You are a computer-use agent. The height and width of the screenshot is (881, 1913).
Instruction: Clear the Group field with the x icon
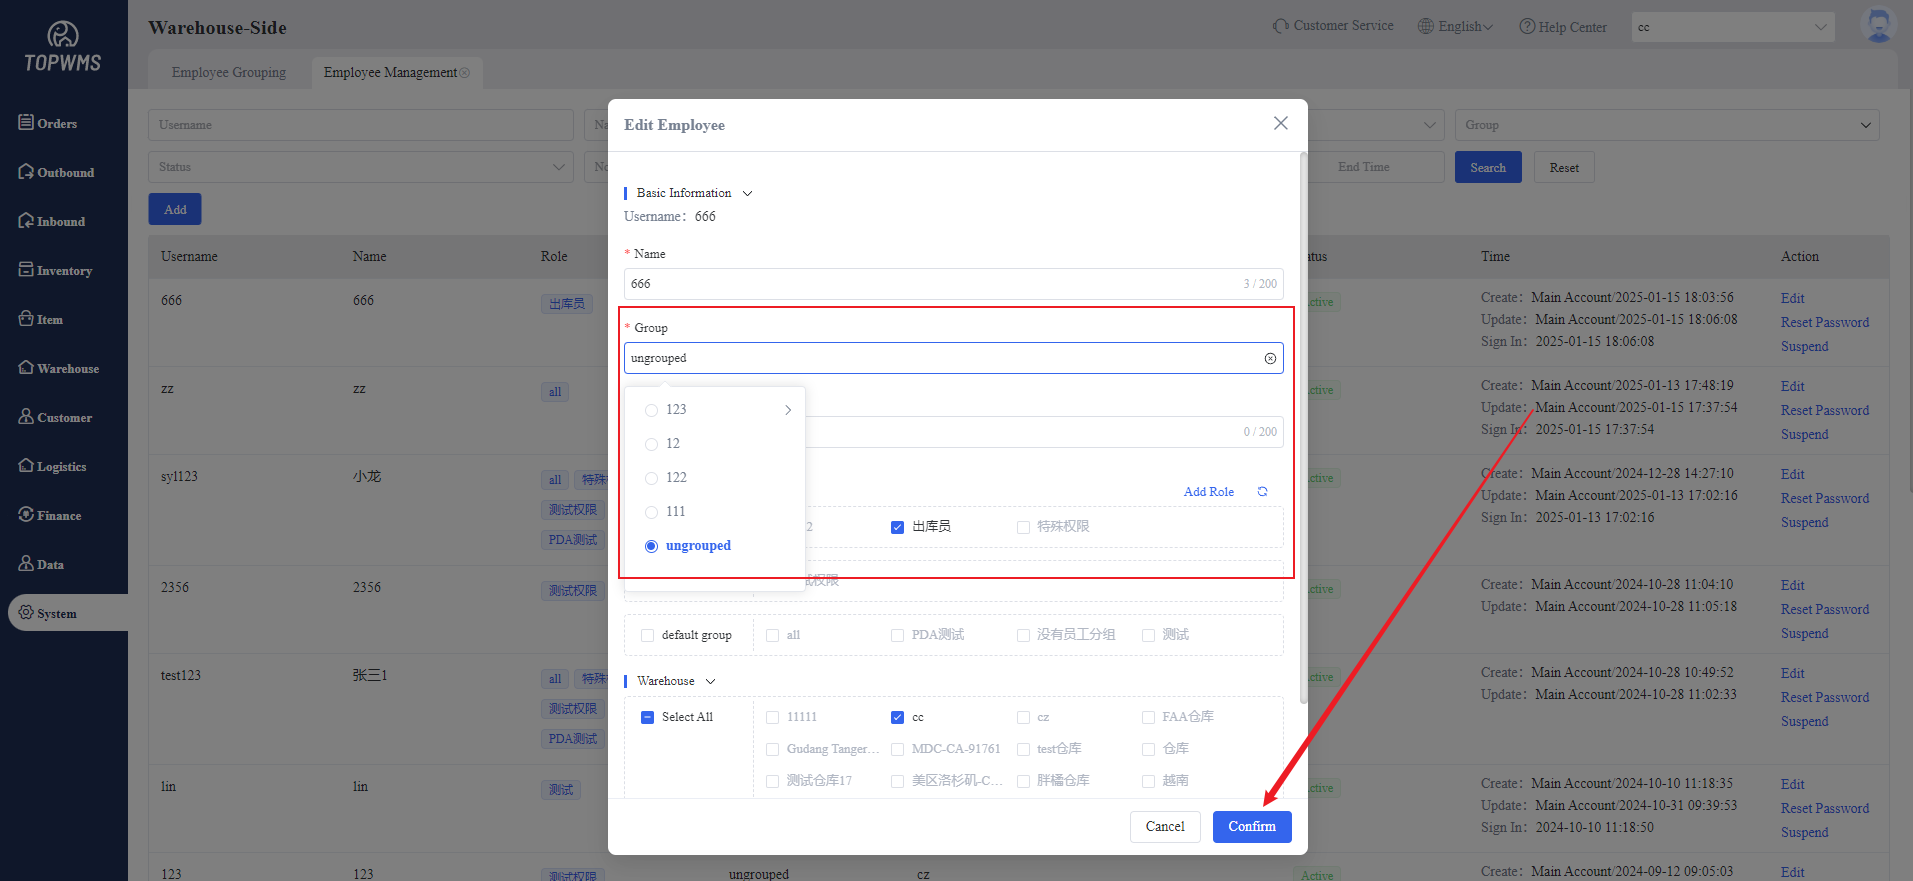click(x=1270, y=359)
